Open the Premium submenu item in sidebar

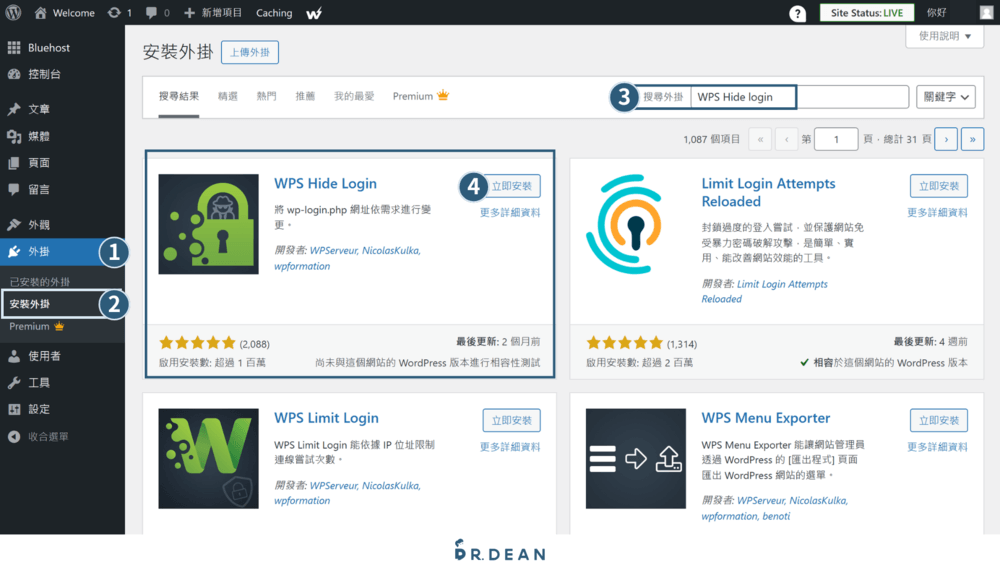[36, 326]
